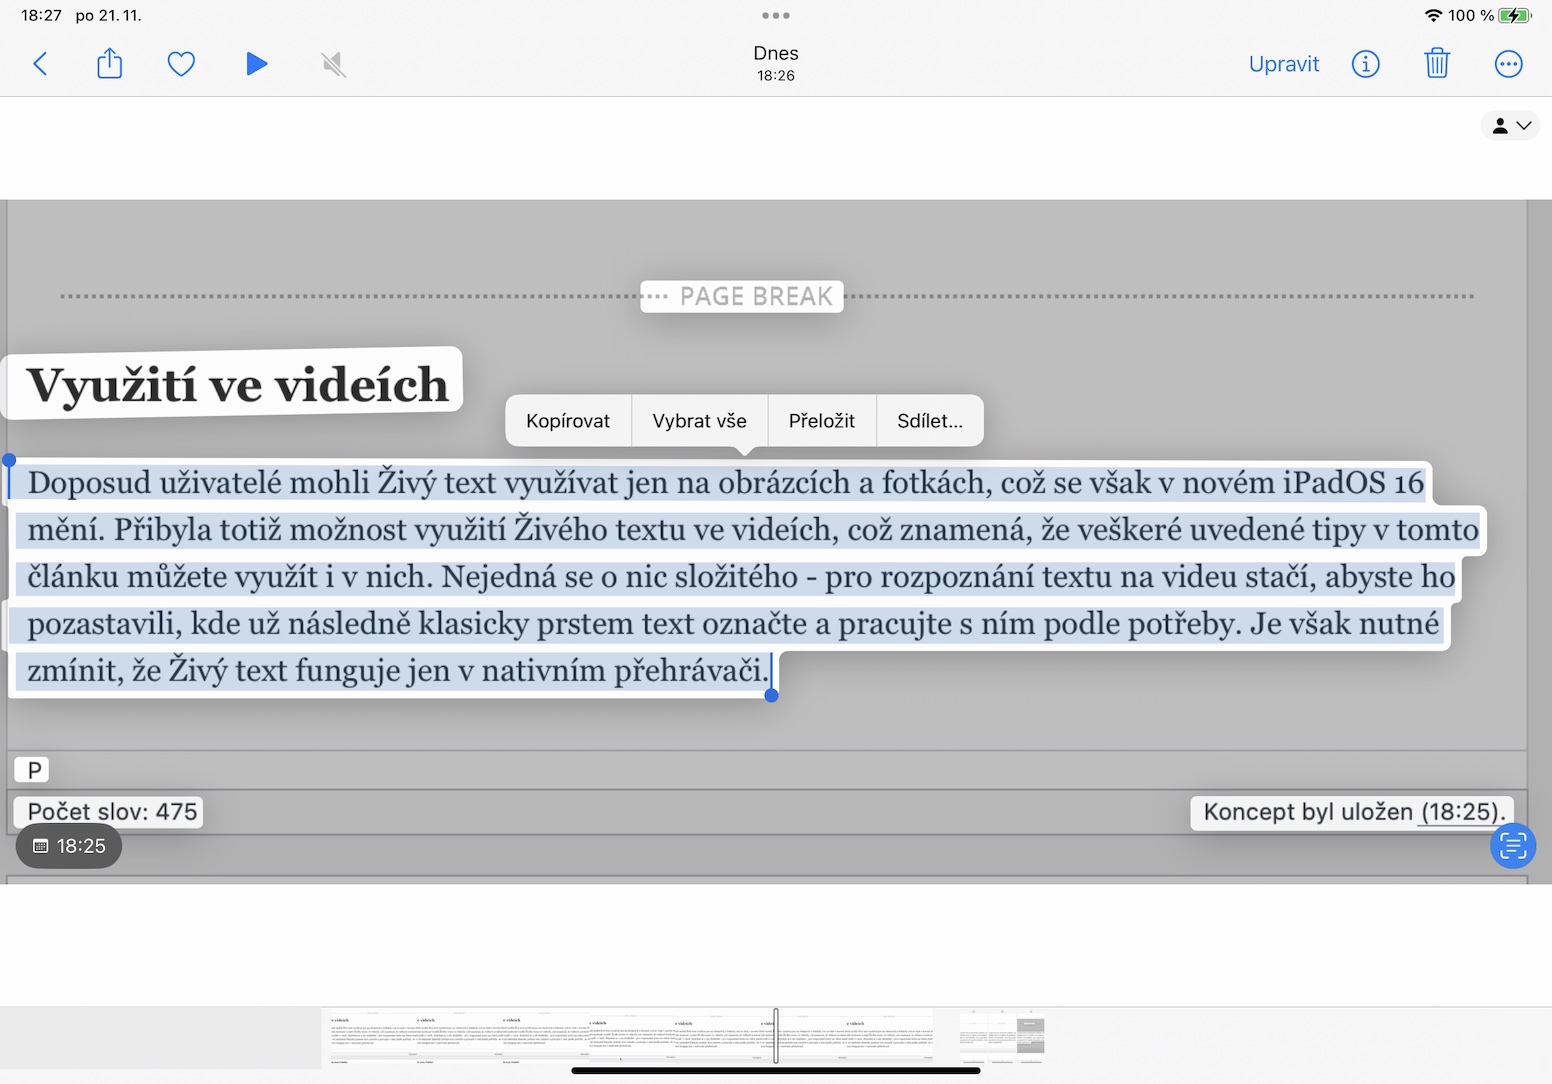Tap the 'Počet slov: 475' text
This screenshot has width=1552, height=1084.
112,811
